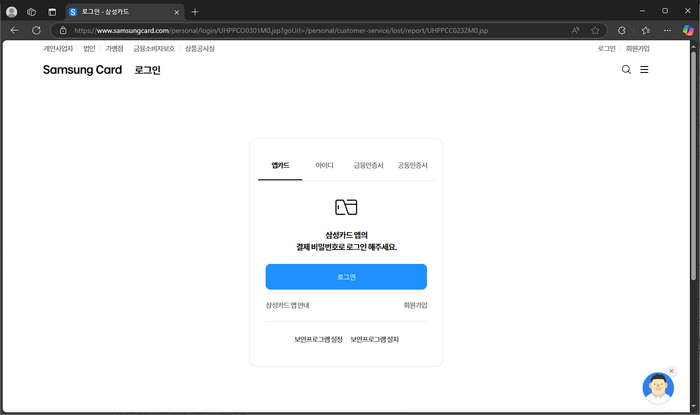Viewport: 700px width, 415px height.
Task: Click the blue 로그인 button
Action: click(346, 277)
